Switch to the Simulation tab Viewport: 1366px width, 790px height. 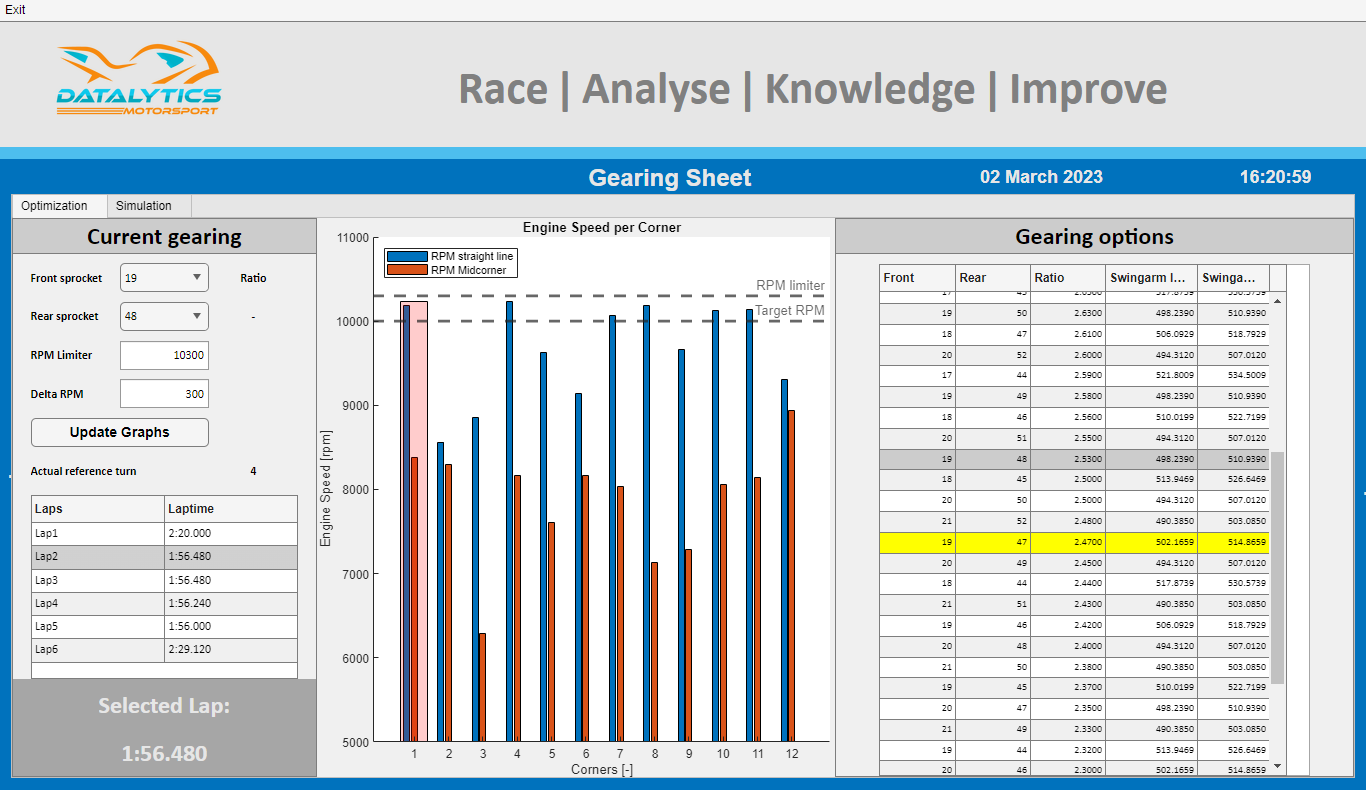pos(144,206)
